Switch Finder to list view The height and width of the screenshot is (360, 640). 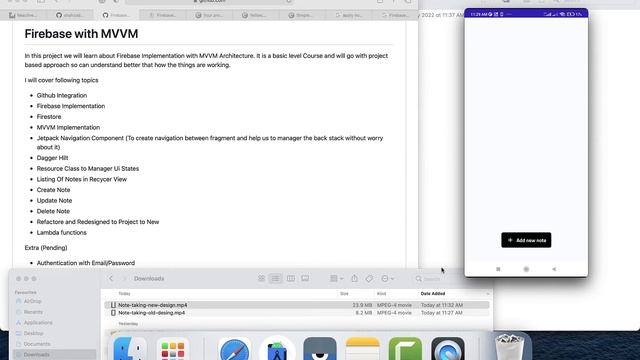(x=276, y=279)
